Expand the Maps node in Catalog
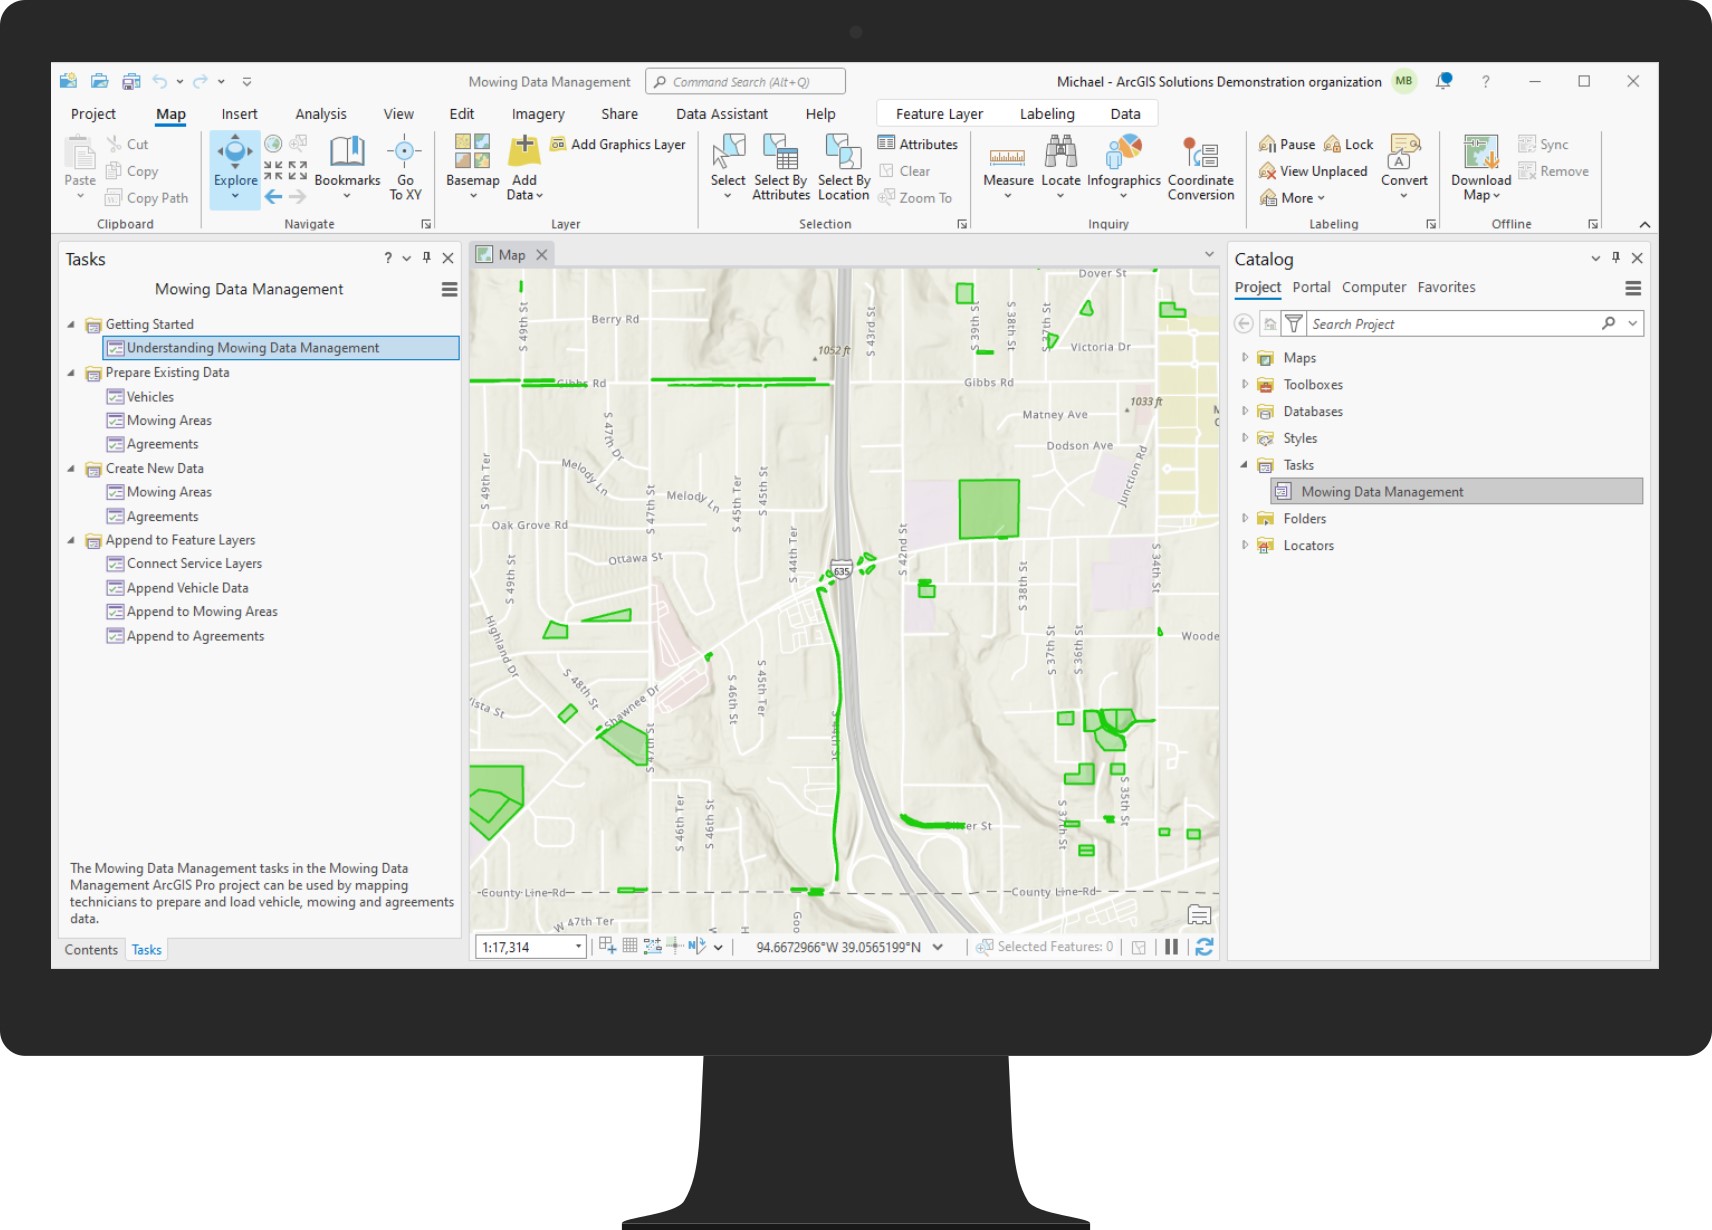 click(x=1245, y=357)
